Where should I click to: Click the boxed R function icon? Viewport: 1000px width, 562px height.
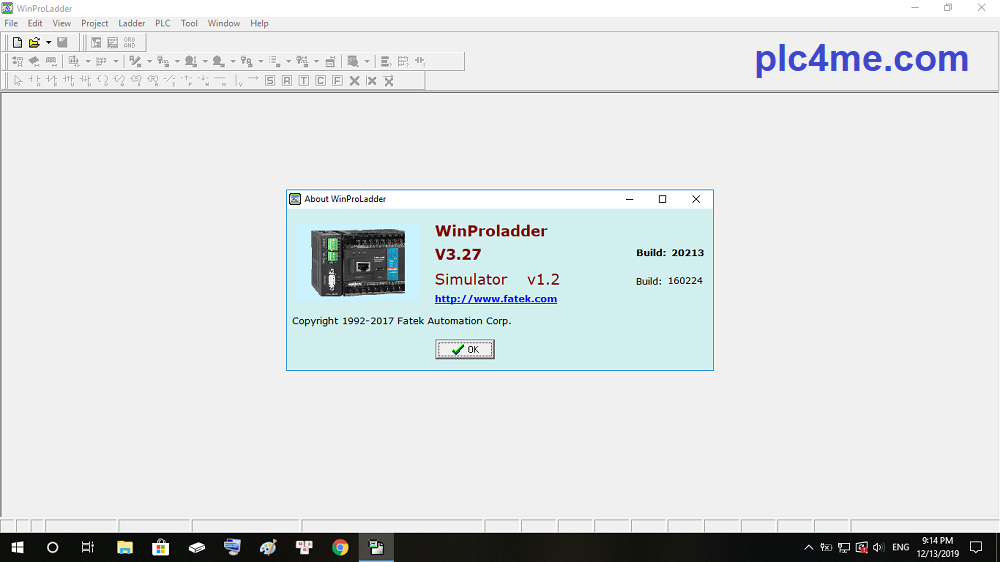coord(287,80)
